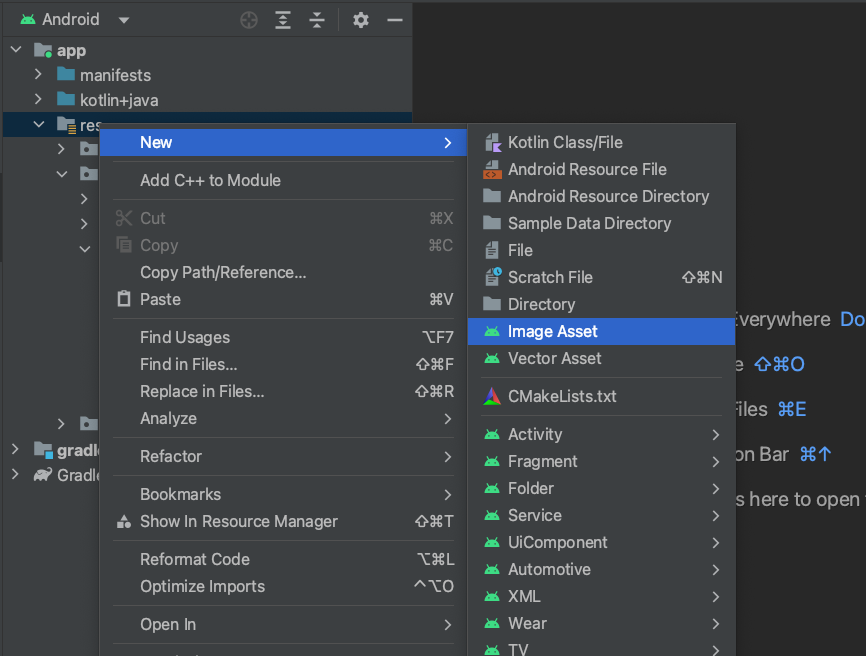The image size is (866, 656).
Task: Open the Activity submenu
Action: point(535,435)
